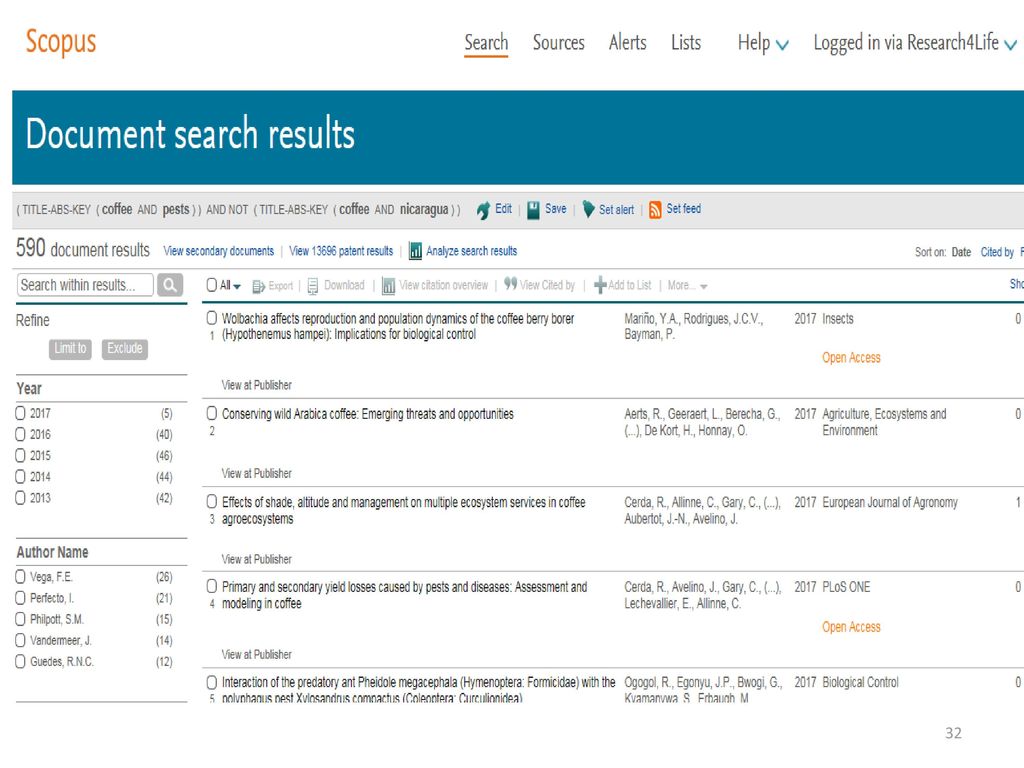This screenshot has height=768, width=1024.
Task: Check the 2013 year filter
Action: click(x=20, y=498)
